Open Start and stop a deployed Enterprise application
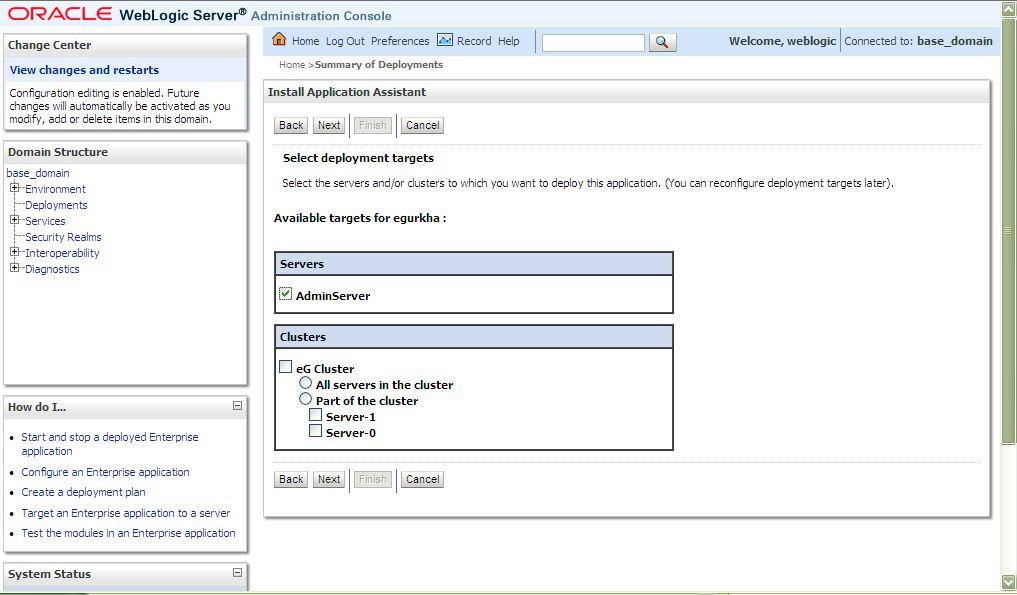This screenshot has width=1017, height=595. (110, 444)
